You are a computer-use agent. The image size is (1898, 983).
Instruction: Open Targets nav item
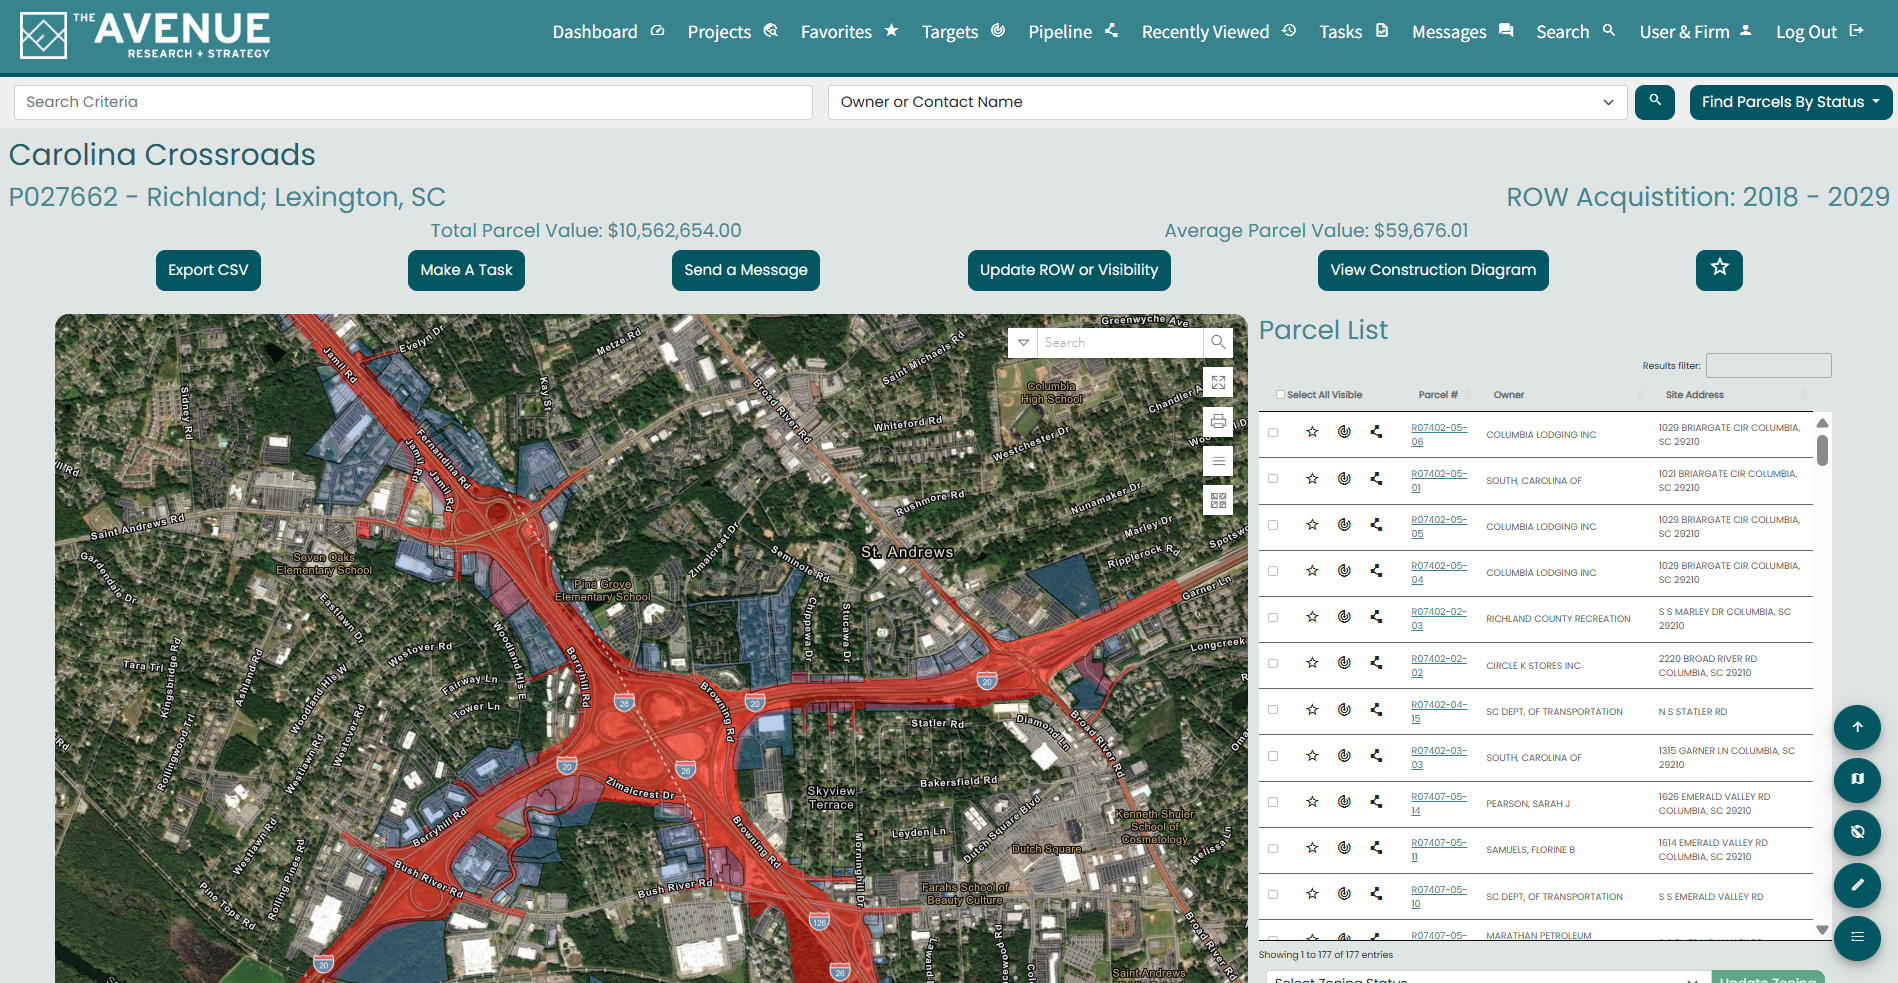pyautogui.click(x=963, y=32)
